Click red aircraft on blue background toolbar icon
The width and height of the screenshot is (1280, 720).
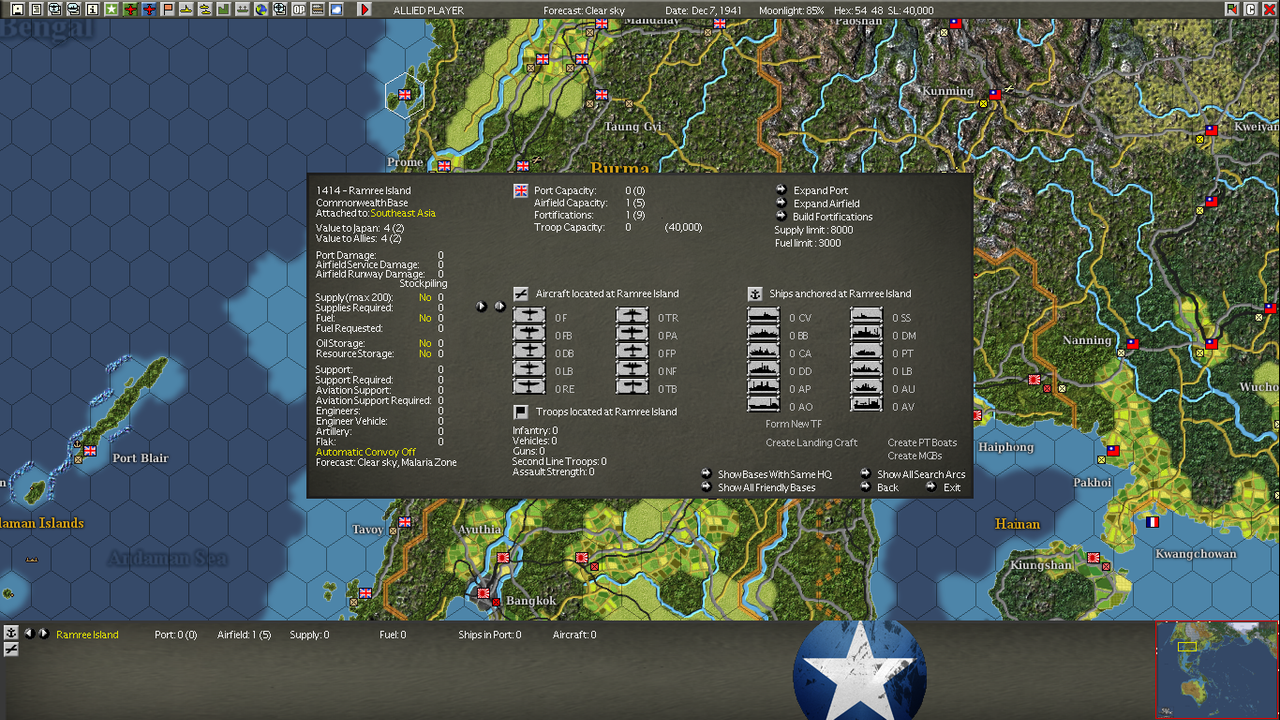pyautogui.click(x=149, y=9)
